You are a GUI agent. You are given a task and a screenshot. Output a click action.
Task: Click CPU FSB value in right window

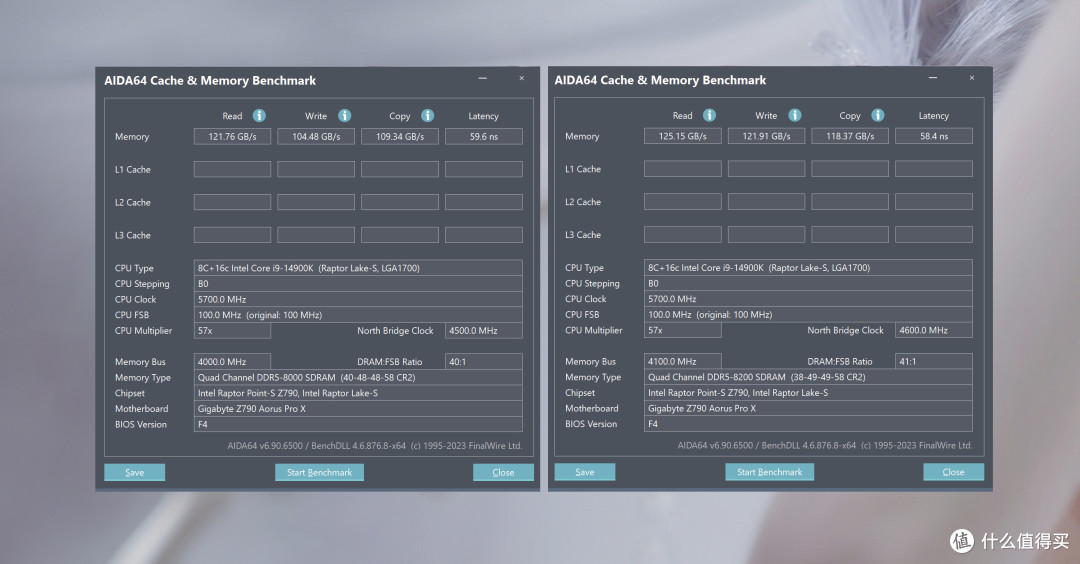pos(809,314)
